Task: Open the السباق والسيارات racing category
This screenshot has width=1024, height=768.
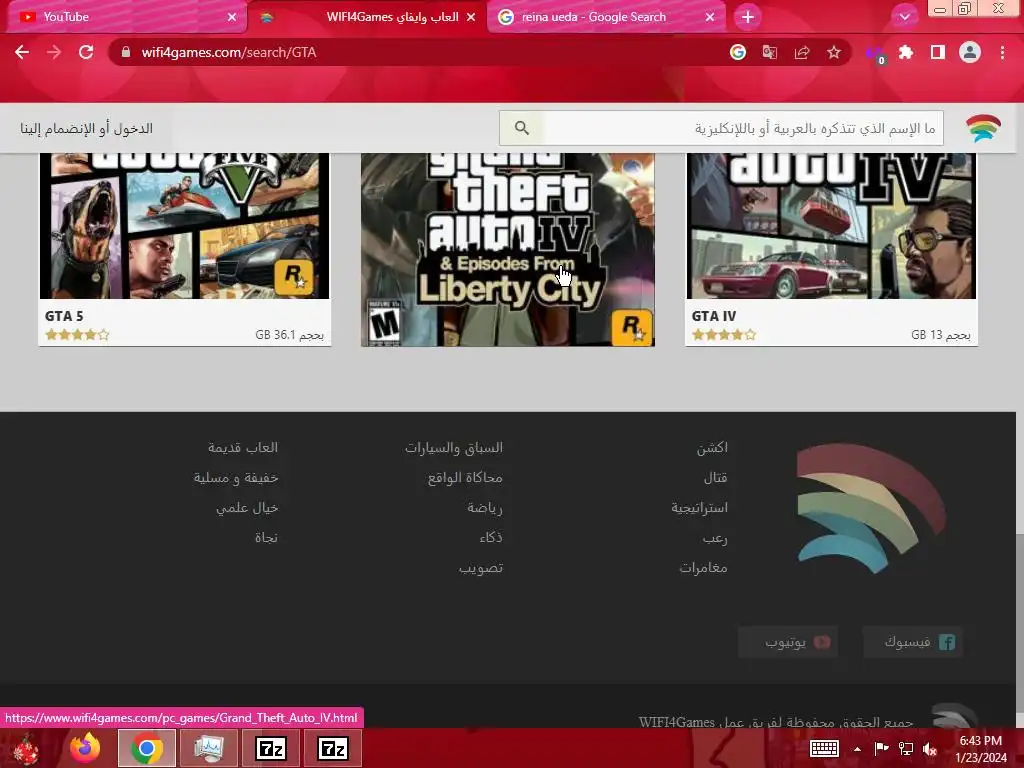Action: click(x=454, y=447)
